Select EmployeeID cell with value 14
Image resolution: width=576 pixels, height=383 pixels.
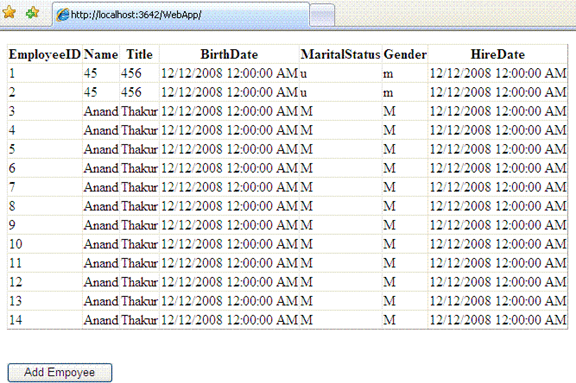tap(45, 320)
